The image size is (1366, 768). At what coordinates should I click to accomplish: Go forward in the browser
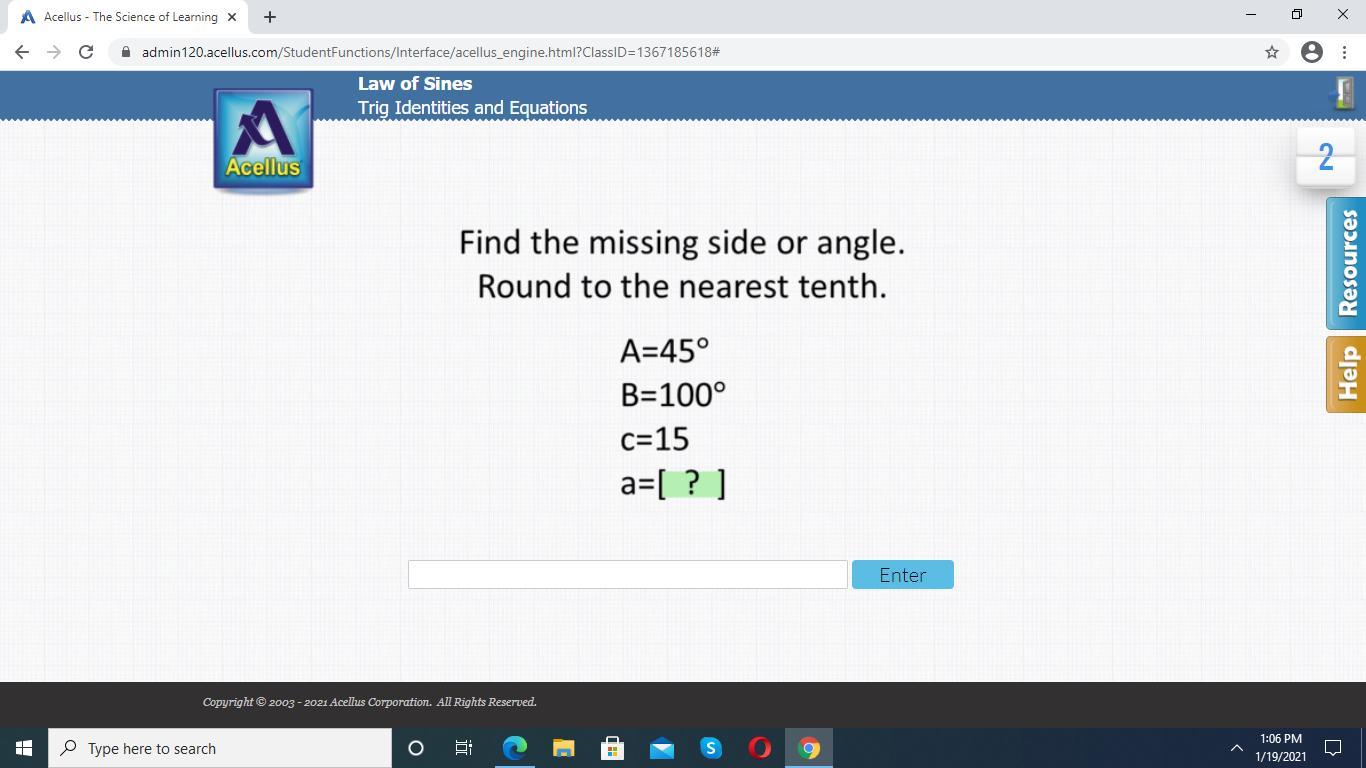click(x=54, y=52)
